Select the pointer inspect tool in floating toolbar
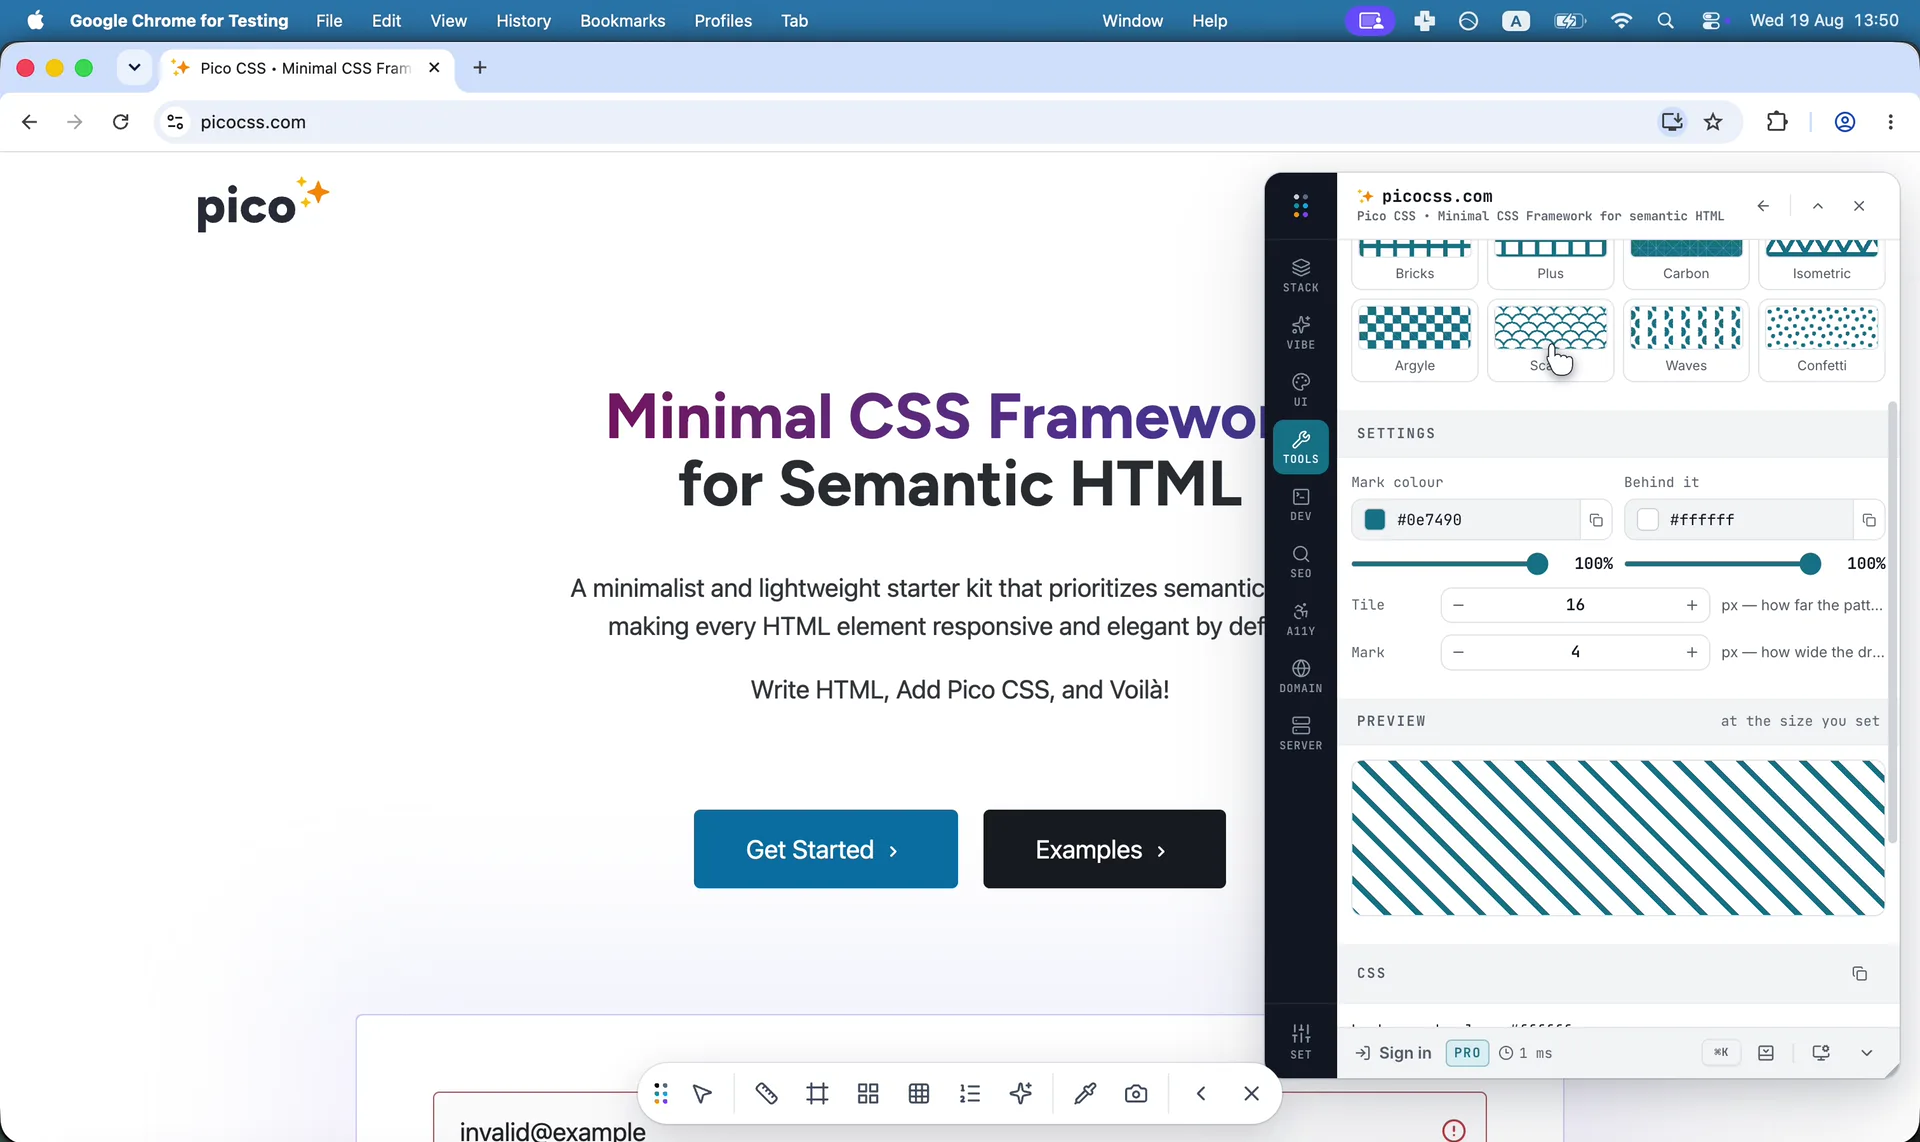Screen dimensions: 1920x1142 (x=702, y=1094)
